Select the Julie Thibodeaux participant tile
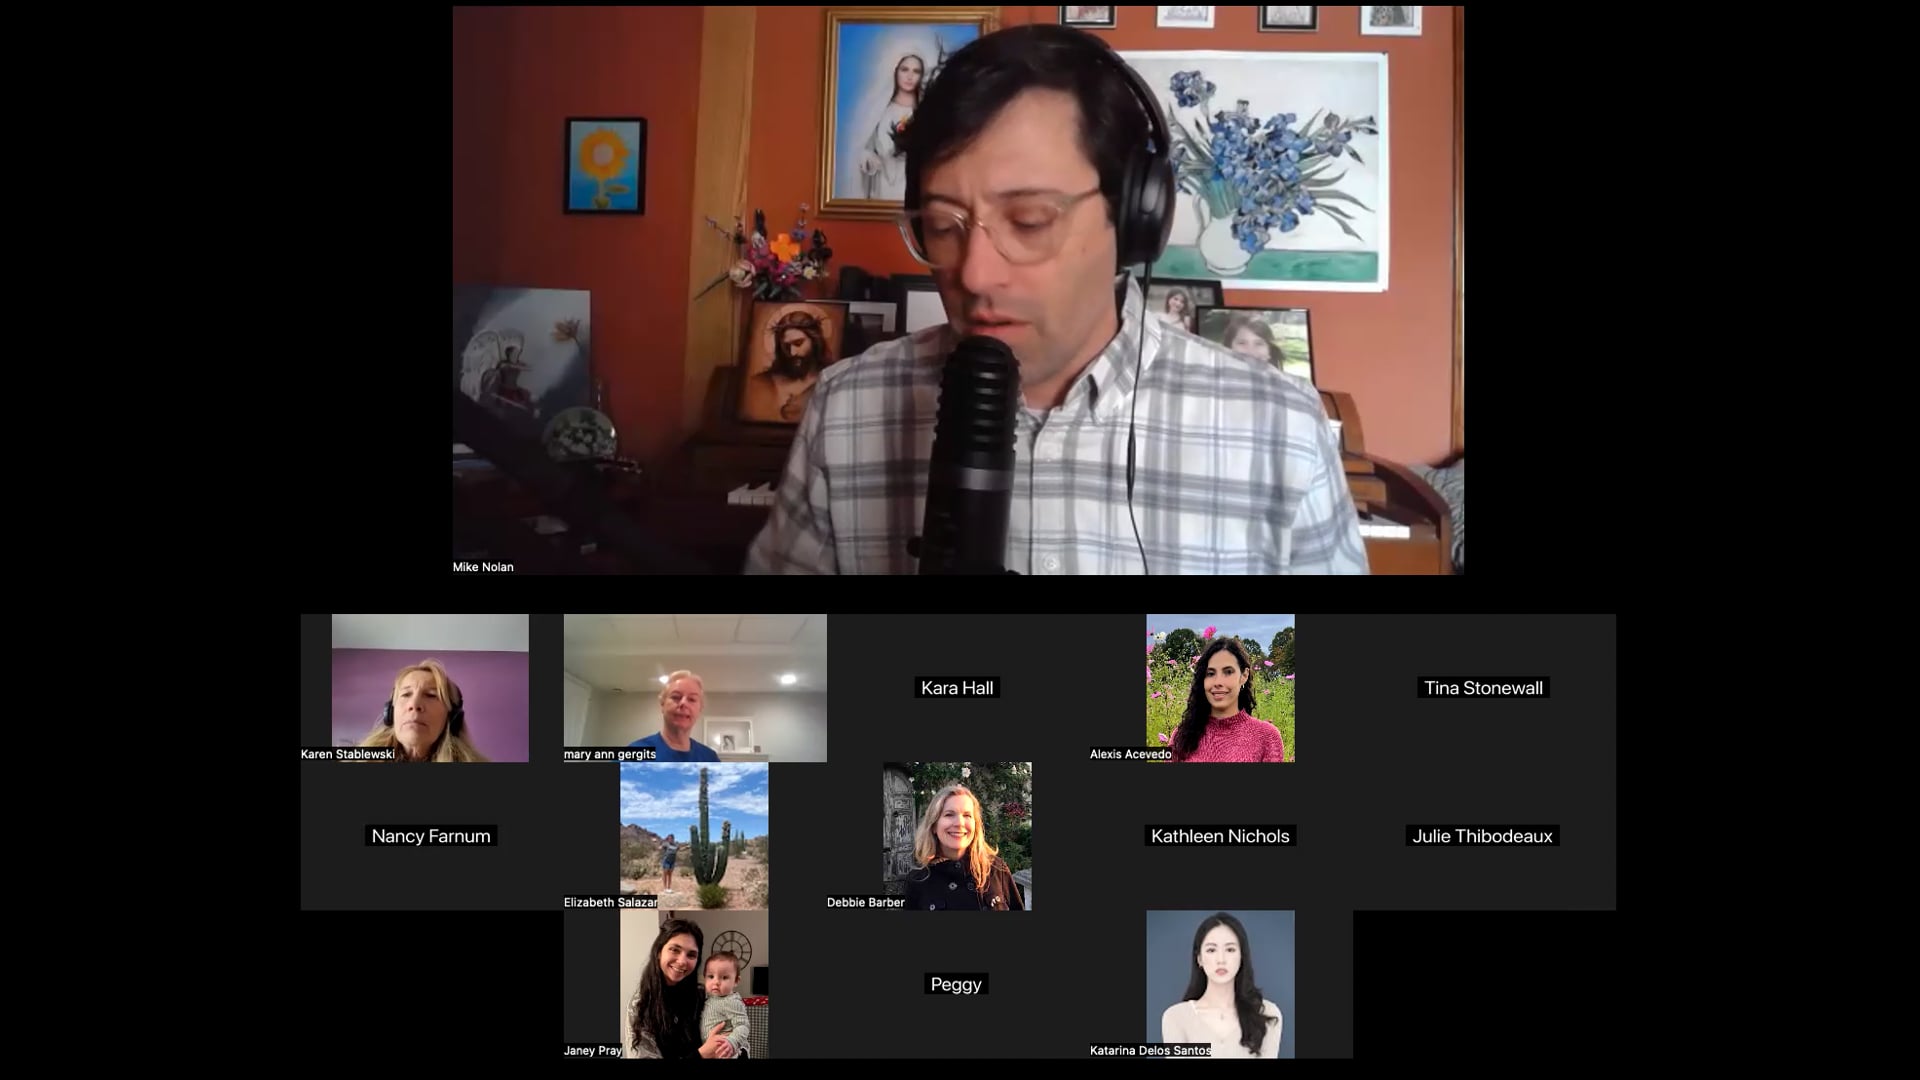 click(x=1483, y=836)
